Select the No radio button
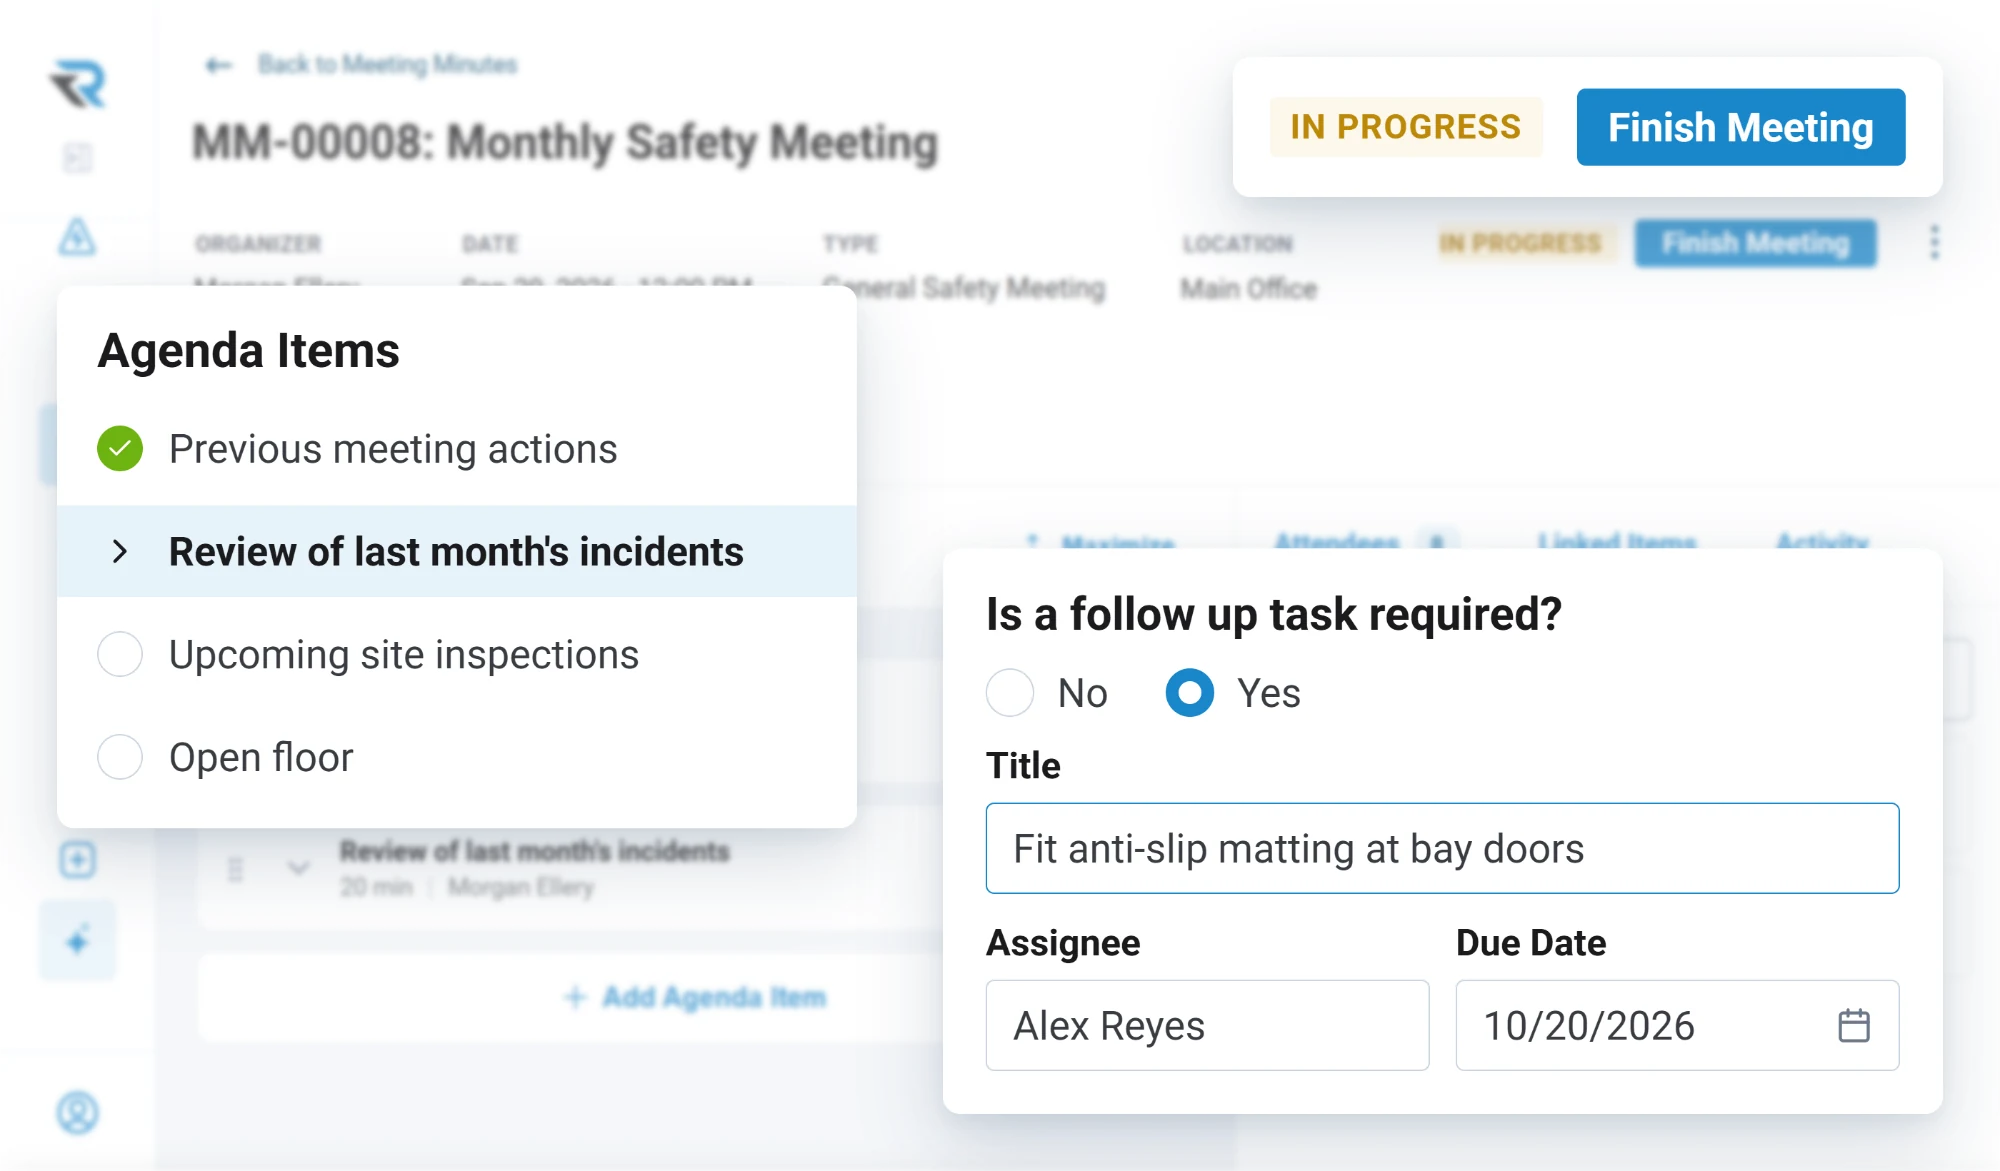This screenshot has width=2000, height=1171. point(1010,693)
